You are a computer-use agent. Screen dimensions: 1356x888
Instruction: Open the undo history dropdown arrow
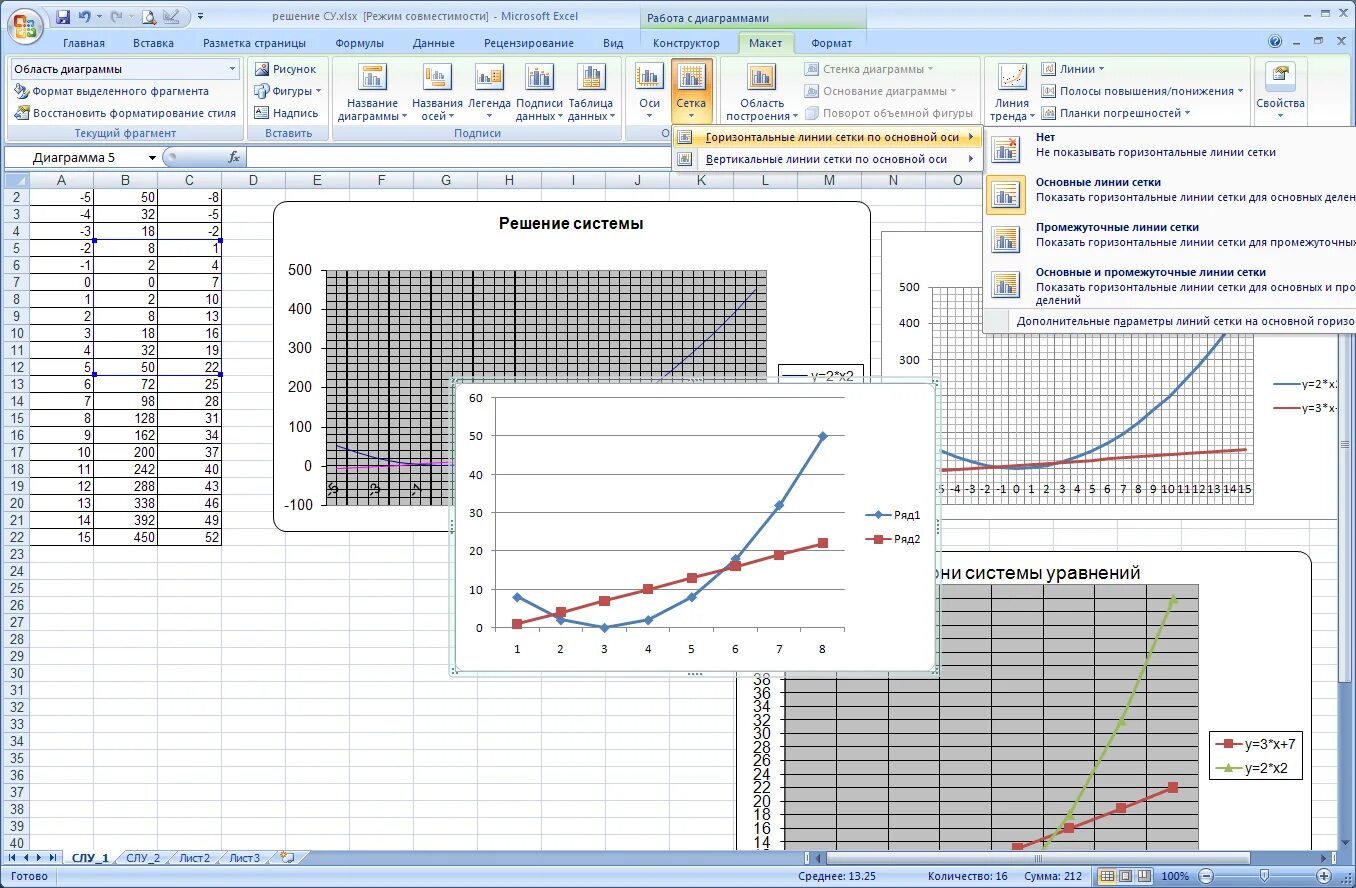[99, 17]
